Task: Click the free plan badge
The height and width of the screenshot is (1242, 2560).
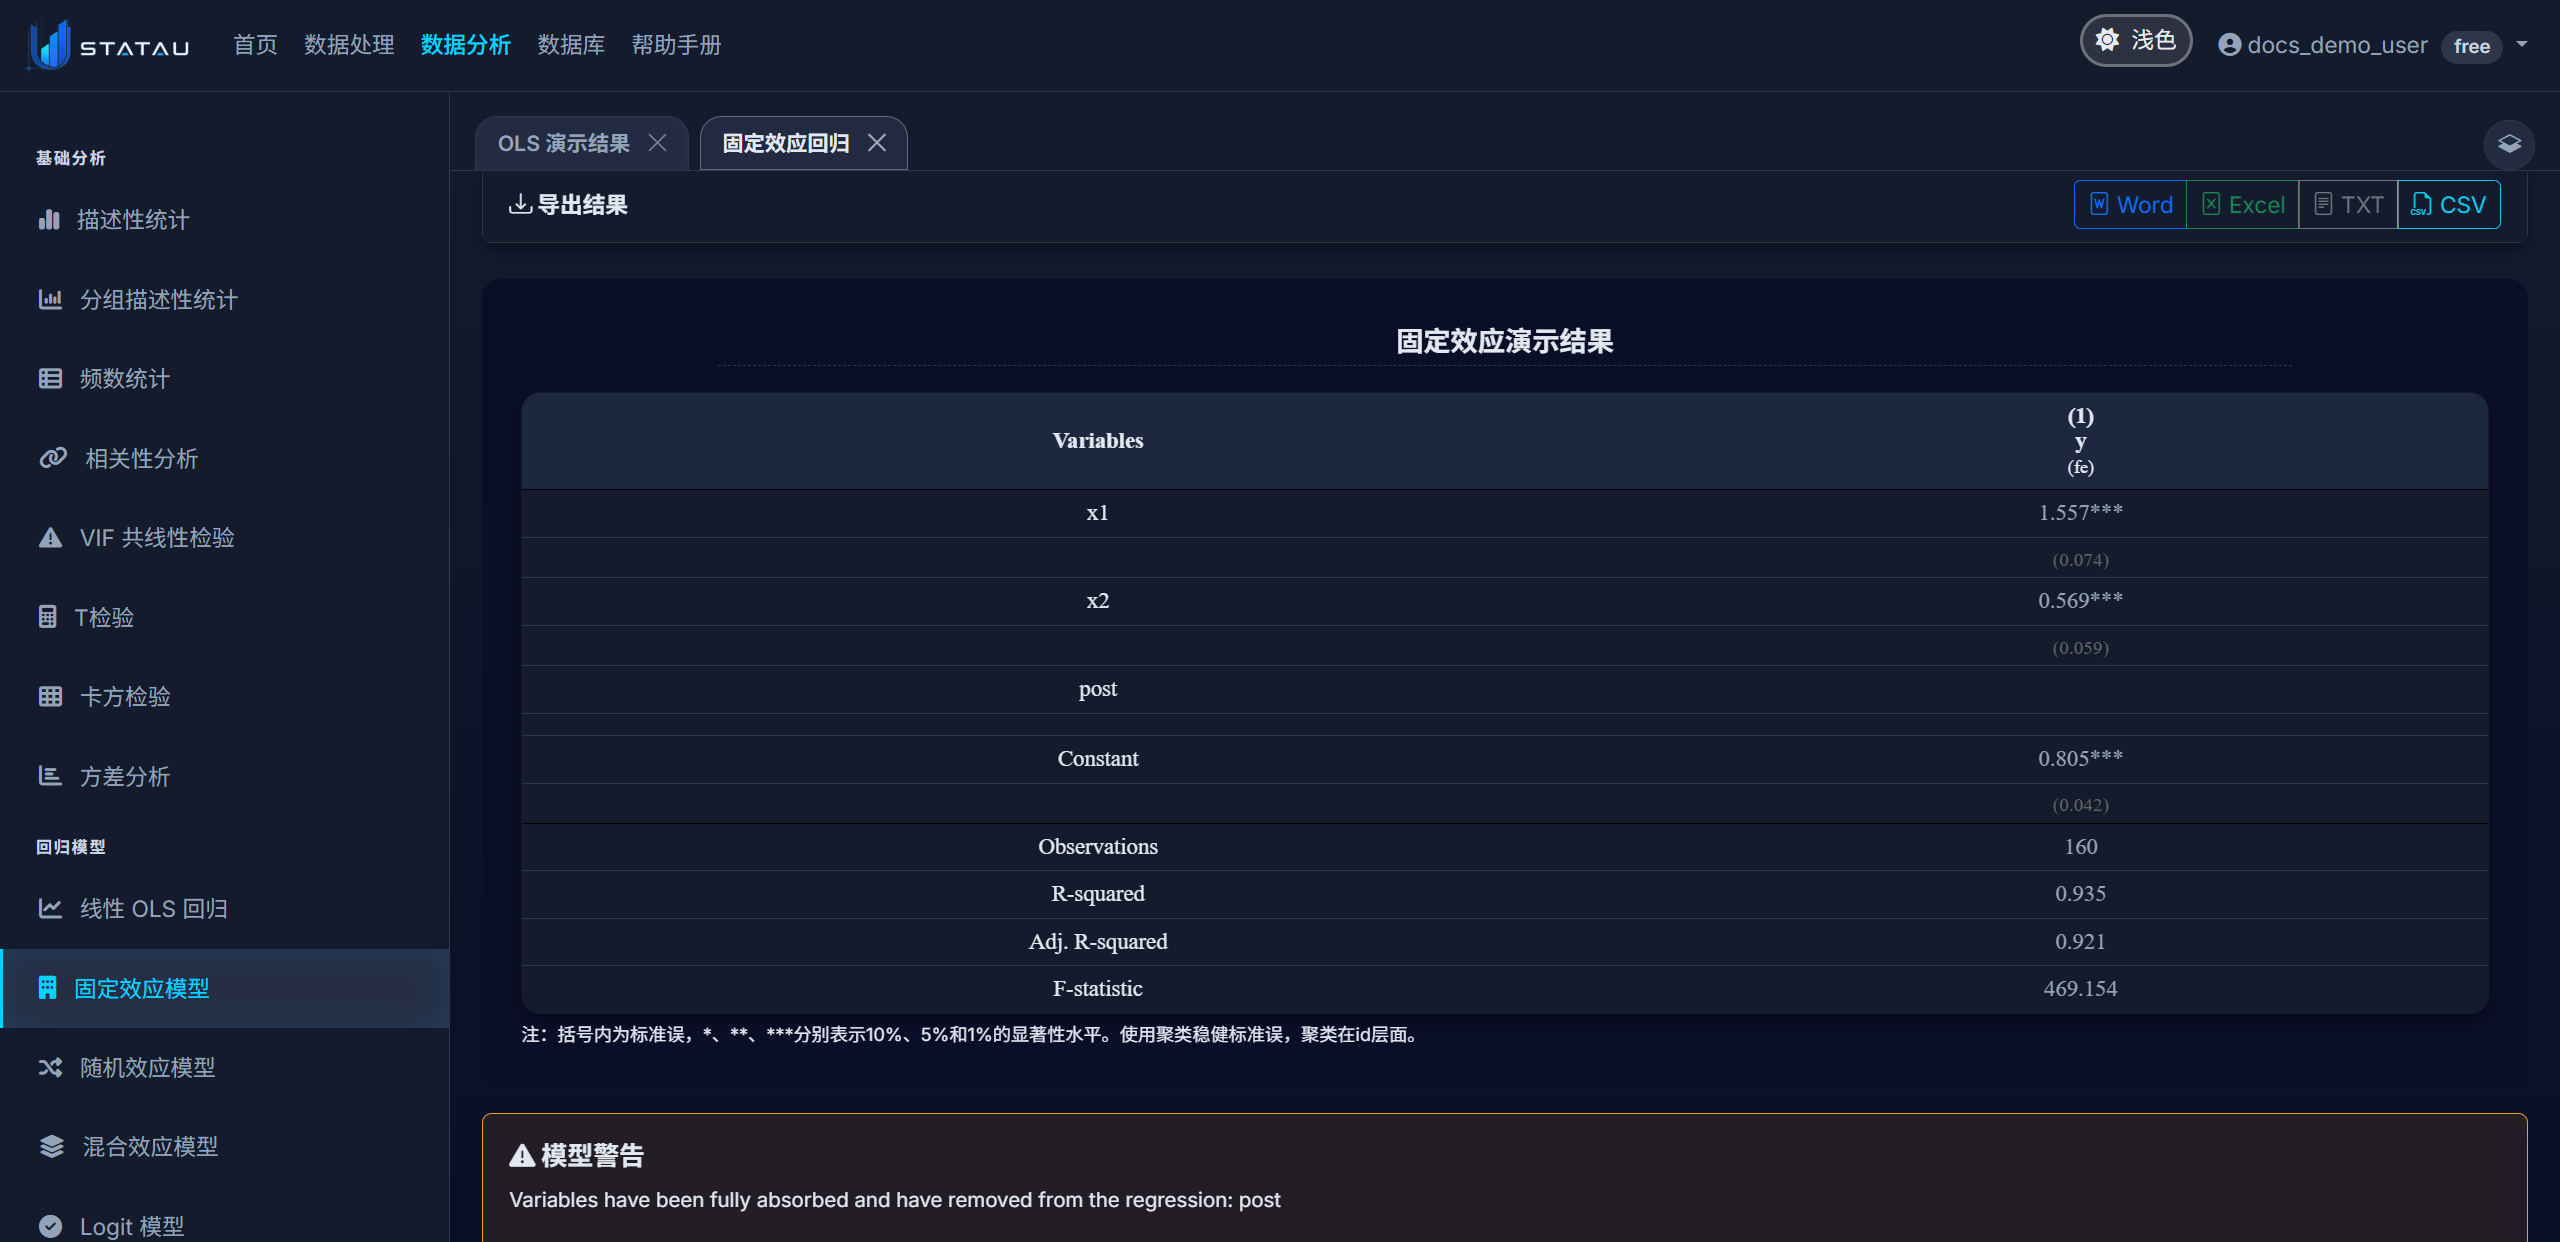Action: [2471, 46]
